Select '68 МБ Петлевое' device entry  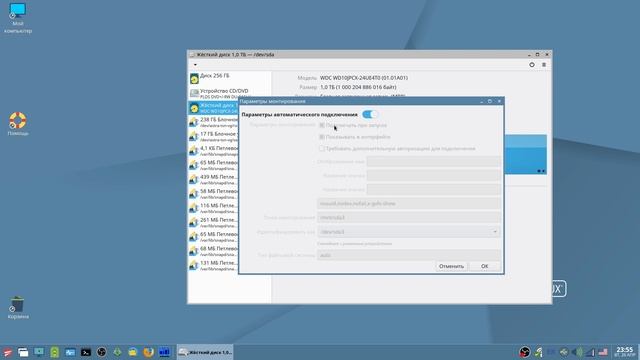(213, 251)
